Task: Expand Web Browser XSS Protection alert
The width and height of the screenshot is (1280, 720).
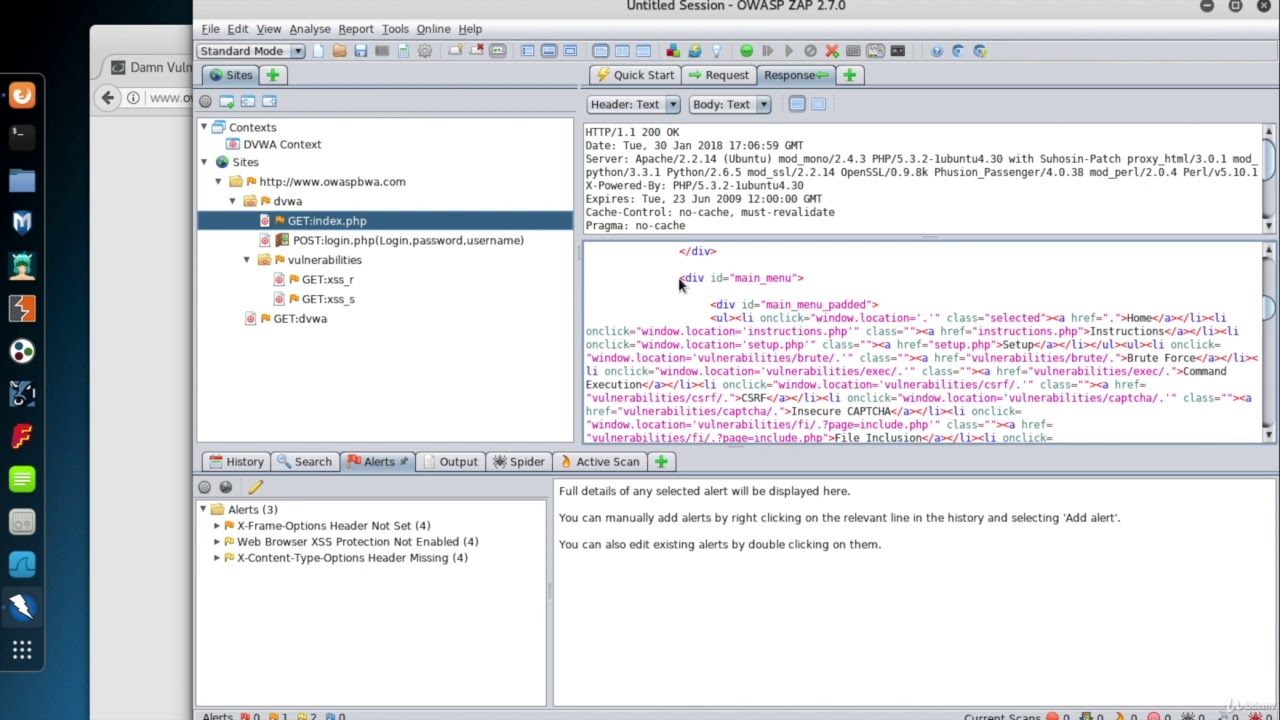Action: [x=217, y=542]
